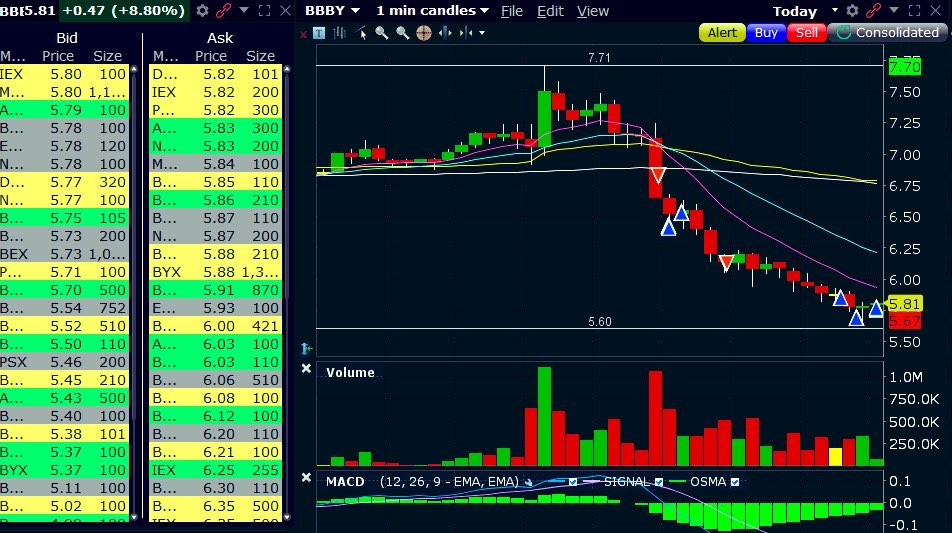
Task: Click the red 5.67 price axis label
Action: (905, 321)
